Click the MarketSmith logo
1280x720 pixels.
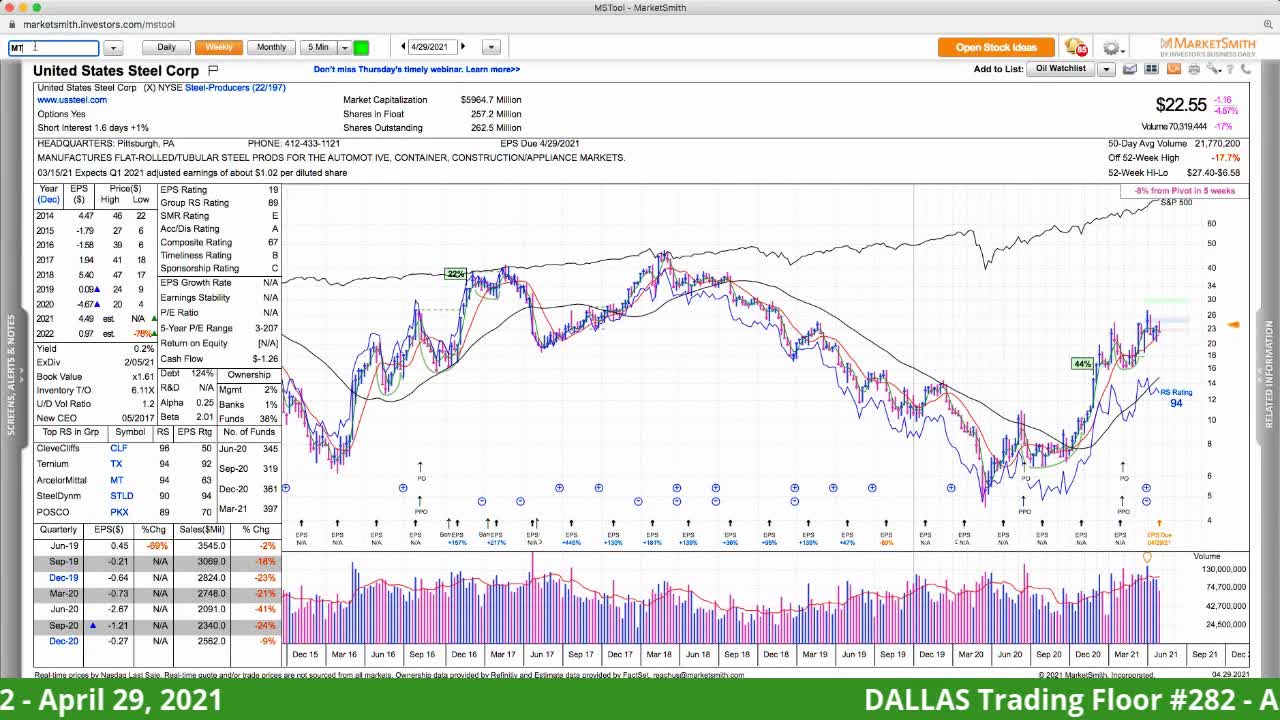[1206, 47]
